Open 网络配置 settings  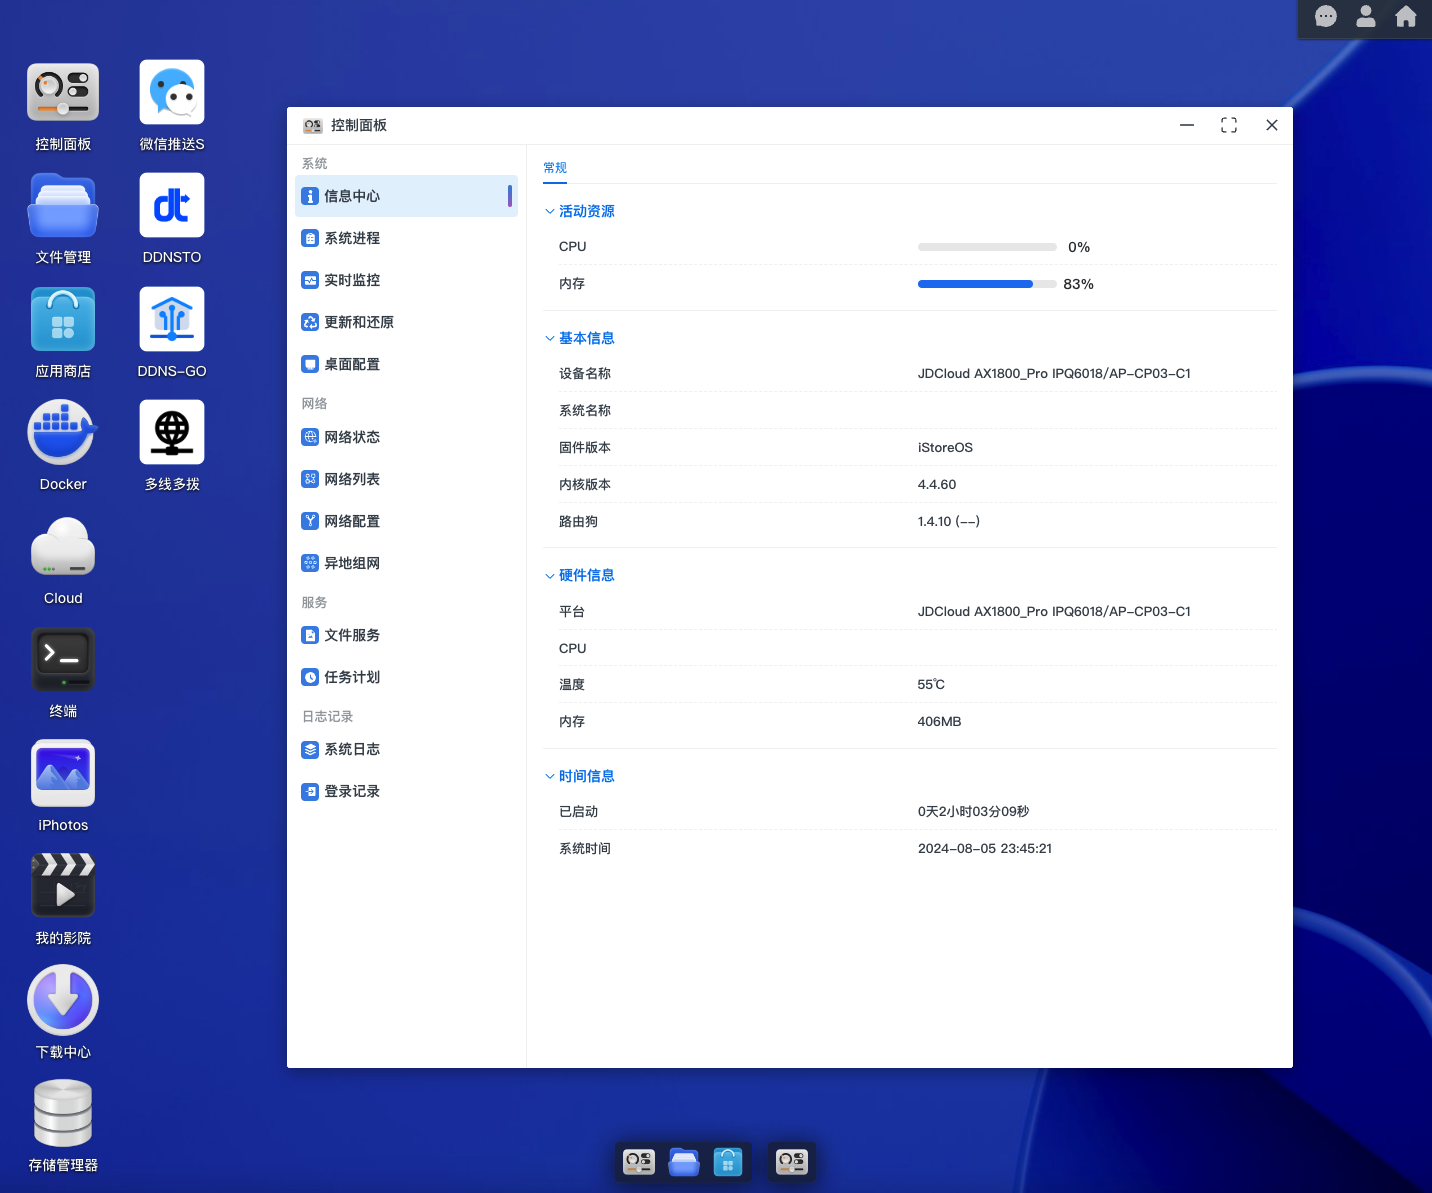click(351, 521)
